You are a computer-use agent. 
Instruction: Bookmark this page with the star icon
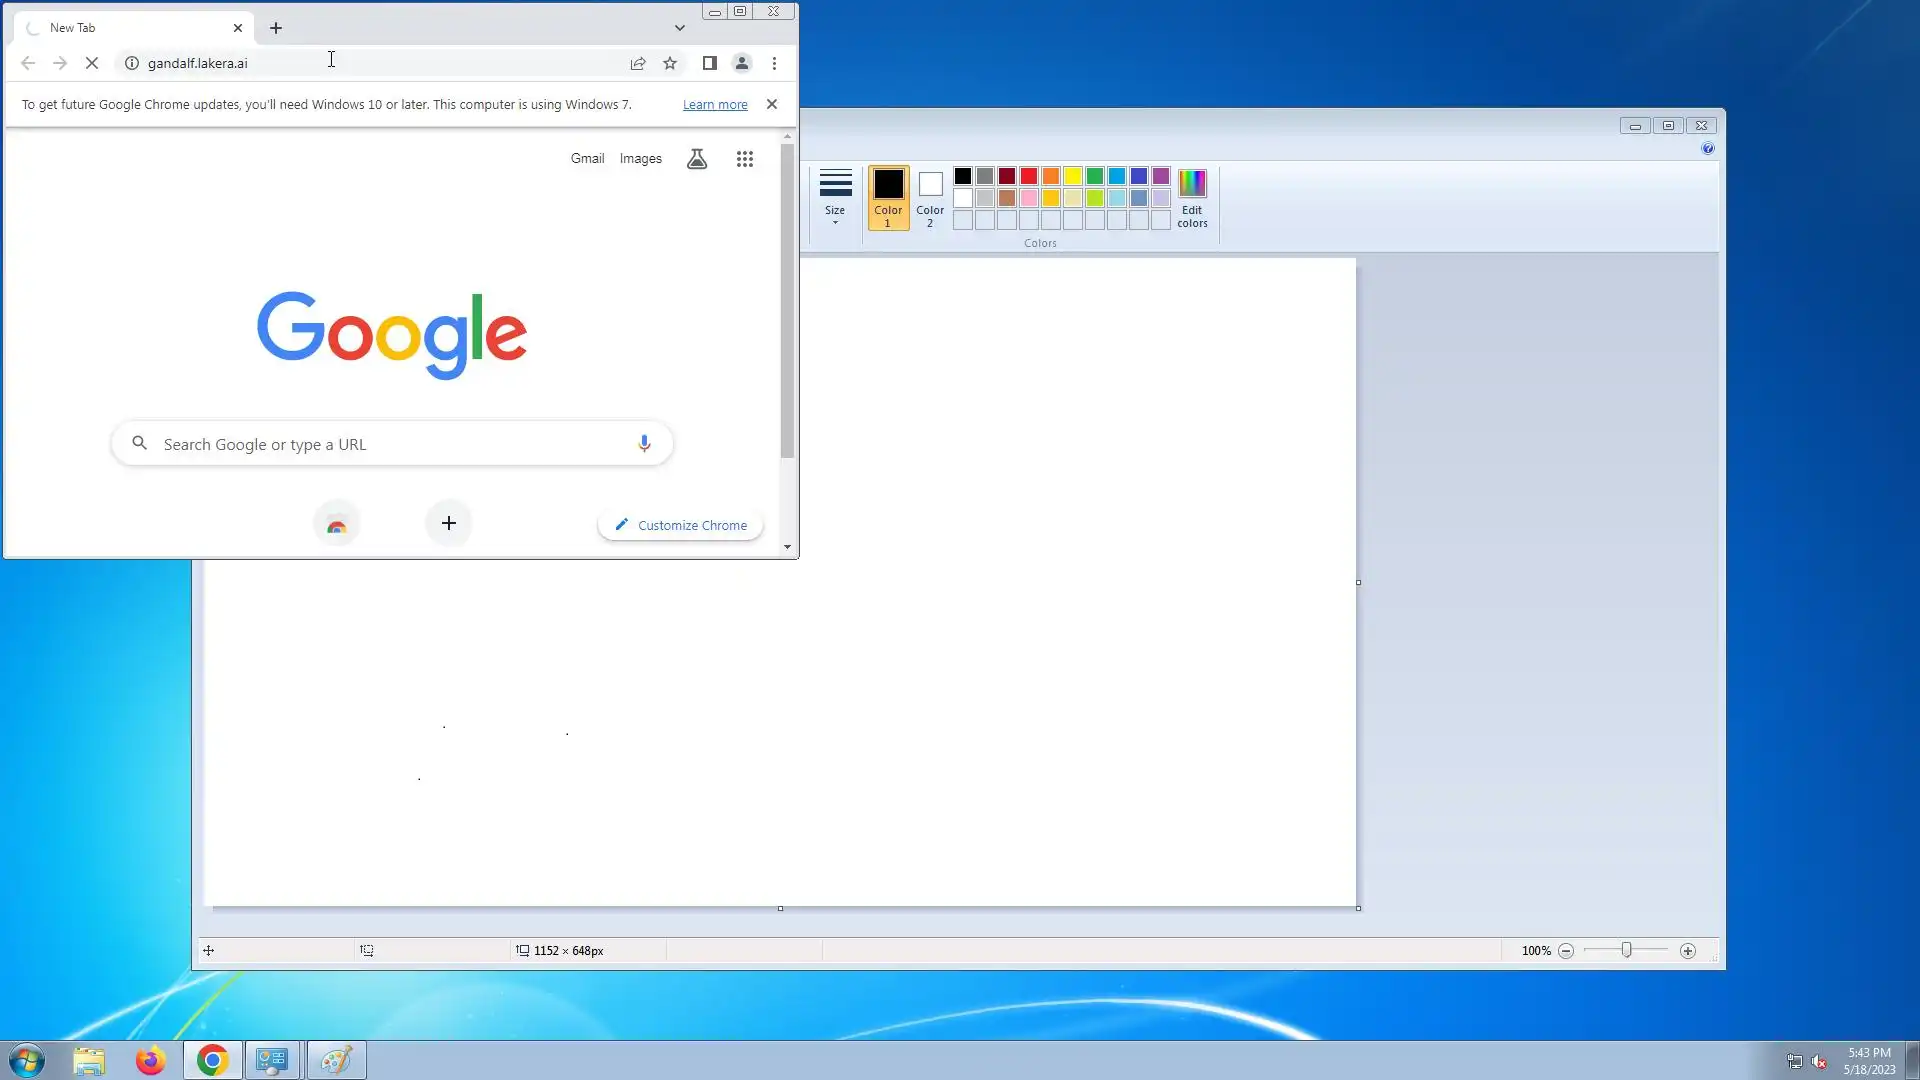pyautogui.click(x=670, y=63)
